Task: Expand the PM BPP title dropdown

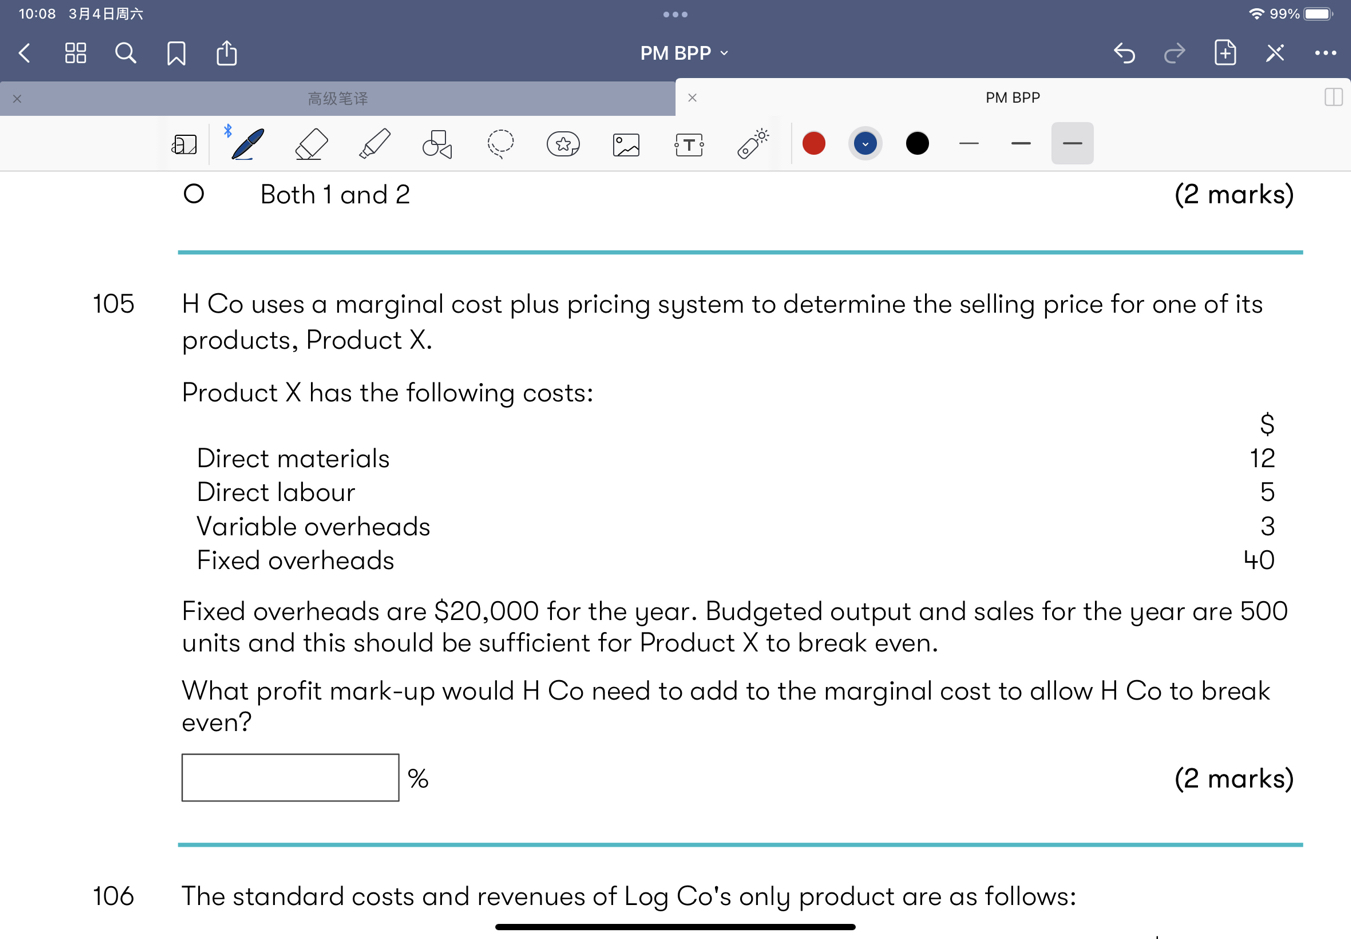Action: [684, 53]
